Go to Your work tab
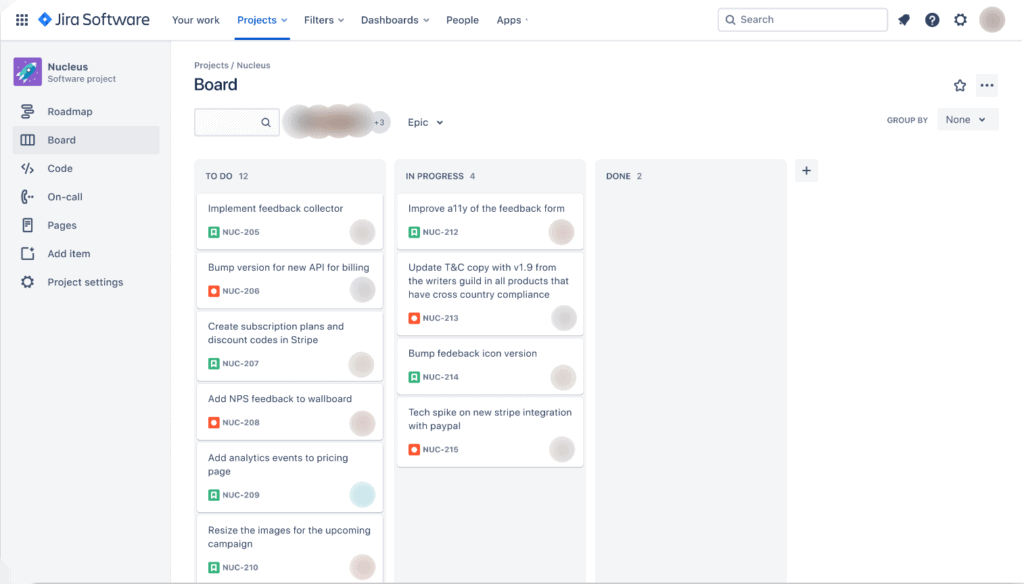 coord(196,20)
